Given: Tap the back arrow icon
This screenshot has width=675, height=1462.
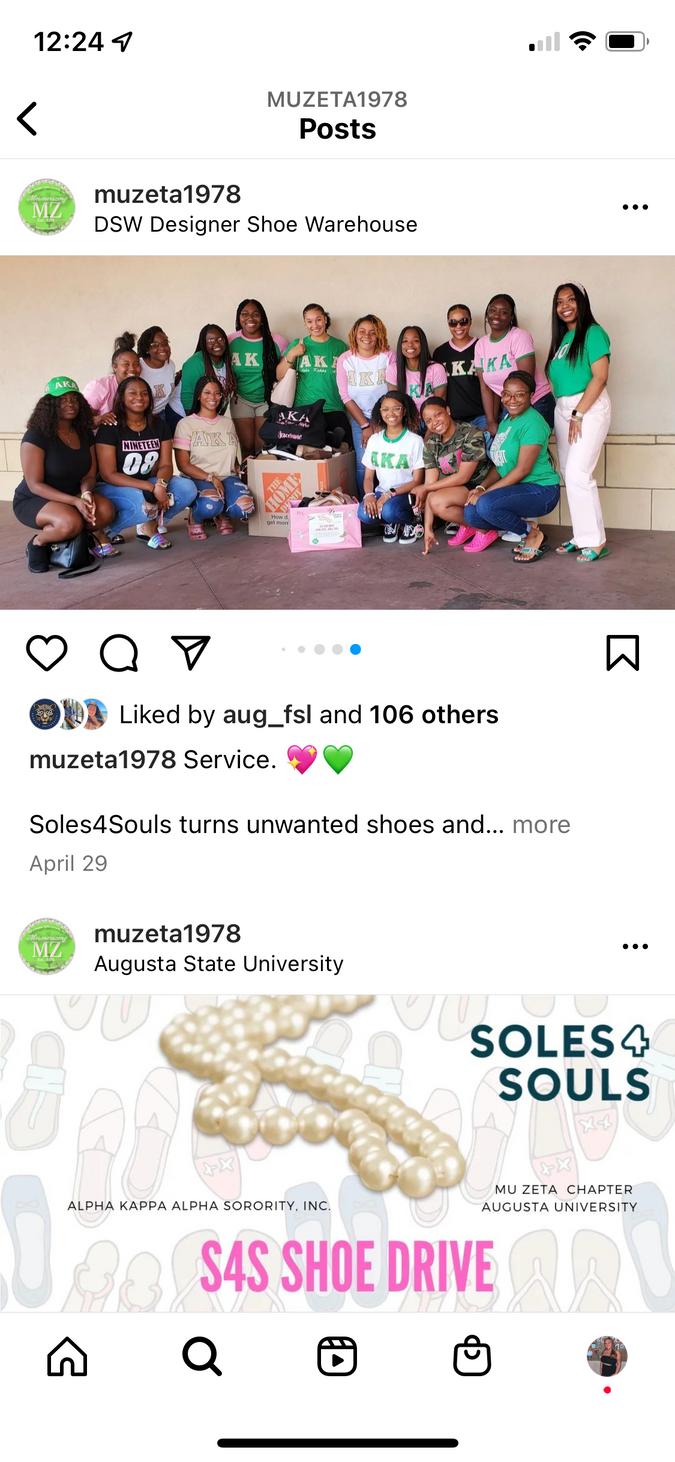Looking at the screenshot, I should pos(27,119).
